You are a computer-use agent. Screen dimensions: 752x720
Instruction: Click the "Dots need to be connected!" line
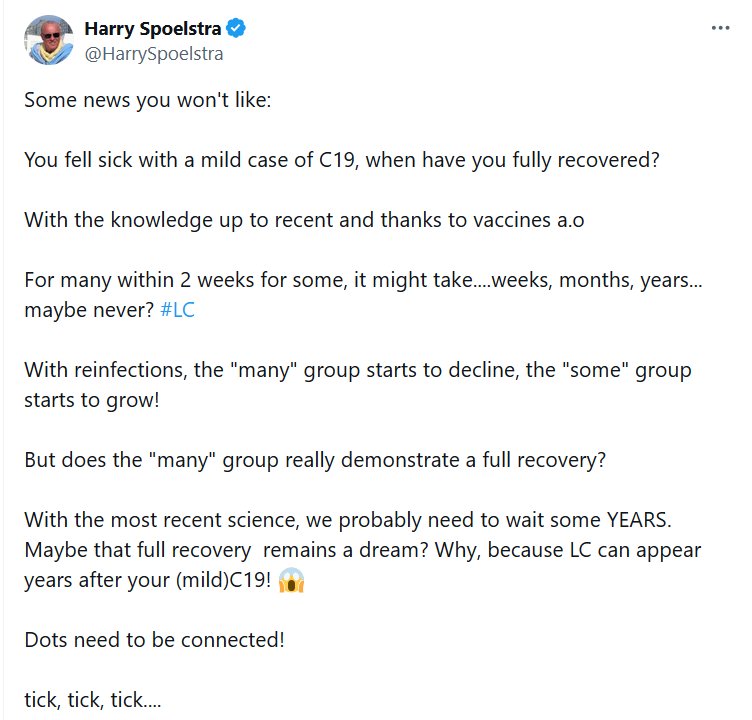[154, 641]
